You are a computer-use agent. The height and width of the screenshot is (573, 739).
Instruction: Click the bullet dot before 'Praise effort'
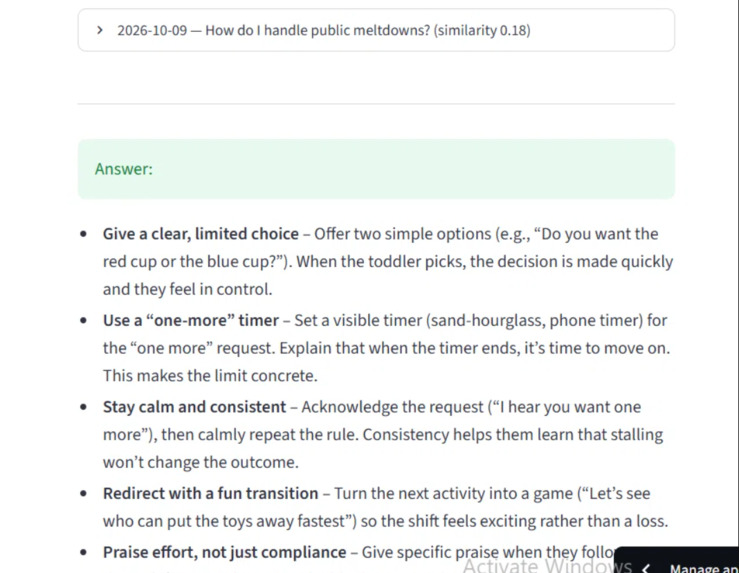[x=84, y=552]
